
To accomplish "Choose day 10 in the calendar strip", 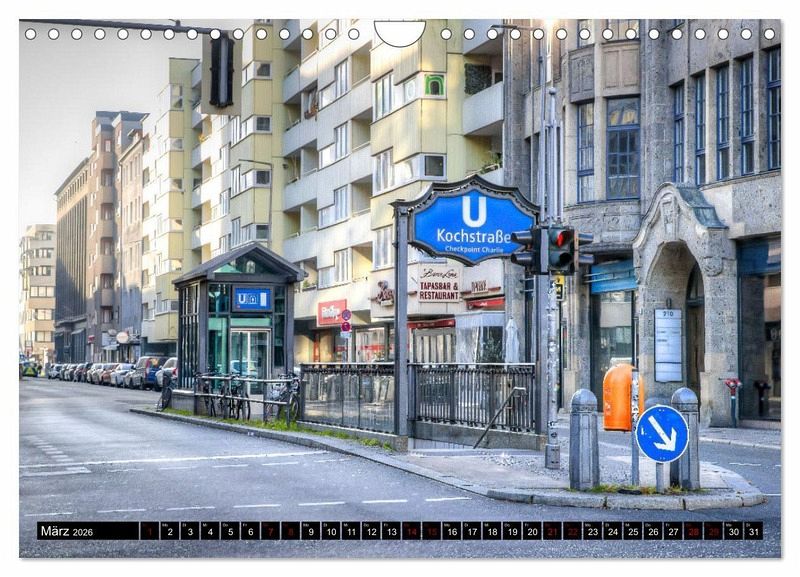I will coord(331,531).
